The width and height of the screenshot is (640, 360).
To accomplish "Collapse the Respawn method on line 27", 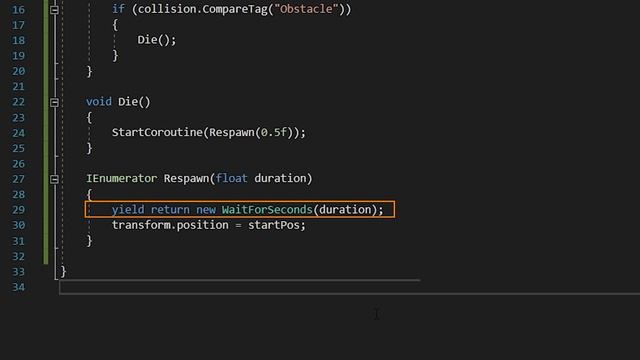I will tap(54, 179).
